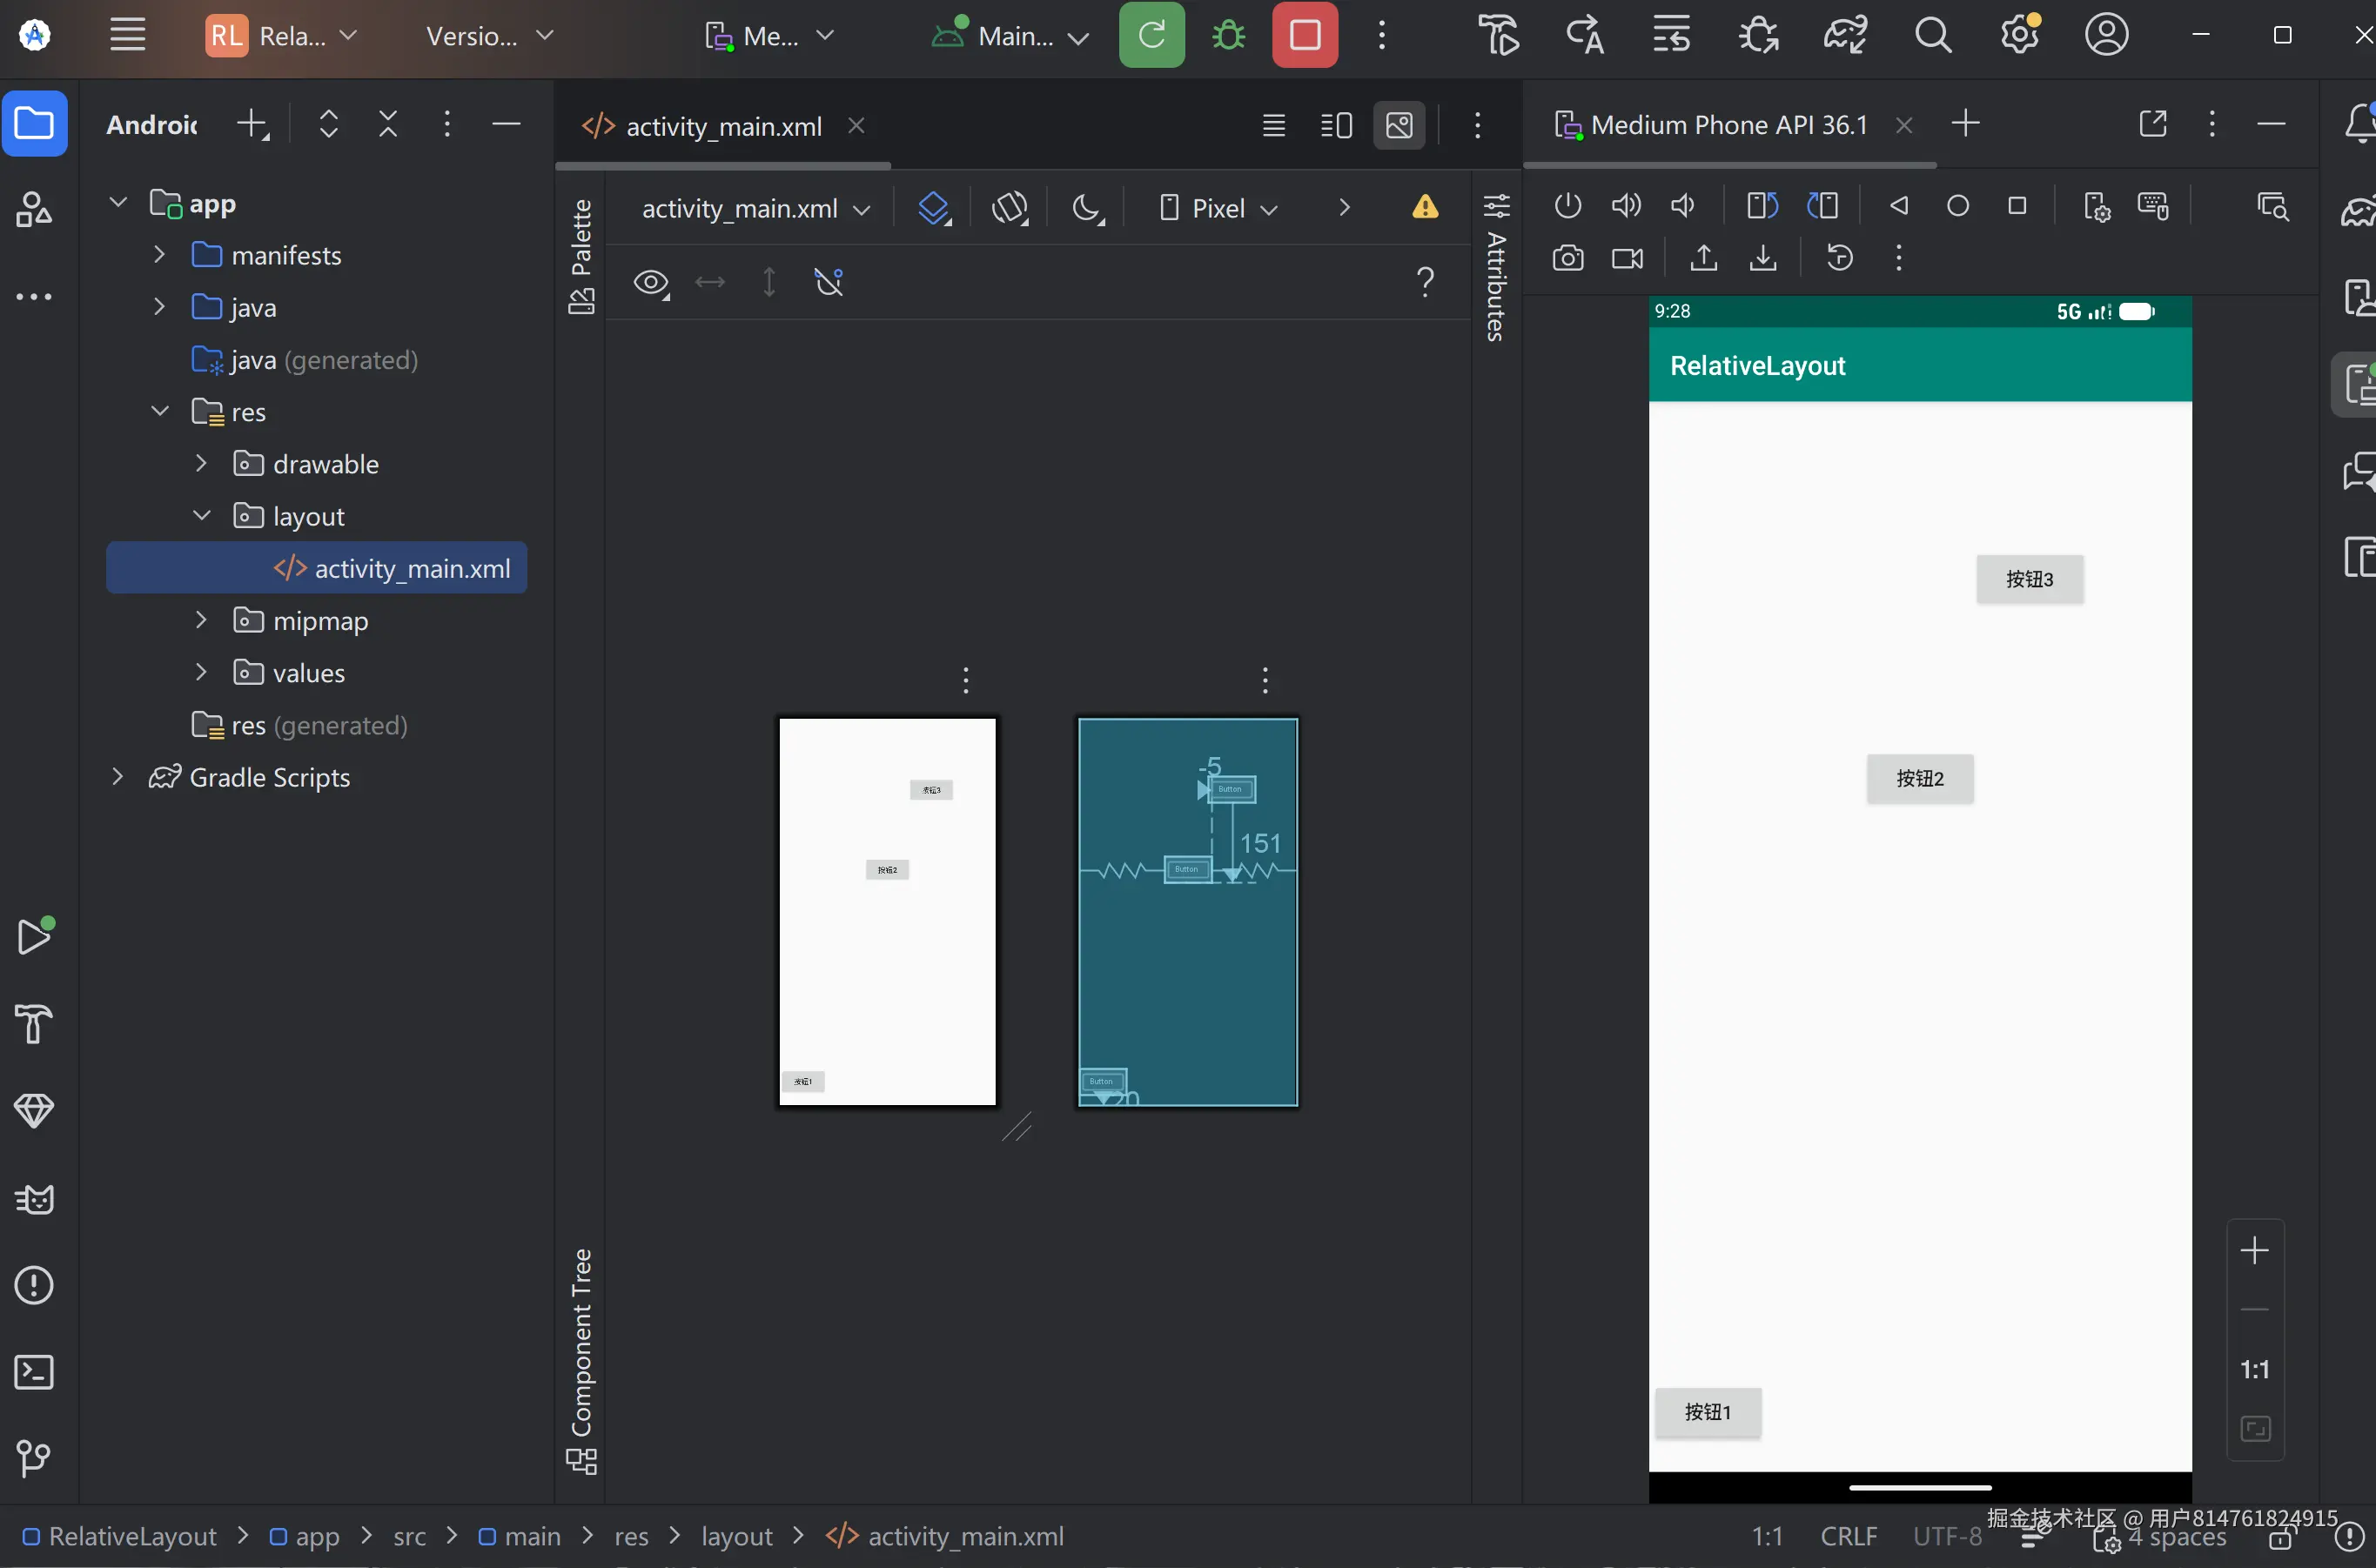Expand Gradle Scripts node
Viewport: 2376px width, 1568px height.
118,776
